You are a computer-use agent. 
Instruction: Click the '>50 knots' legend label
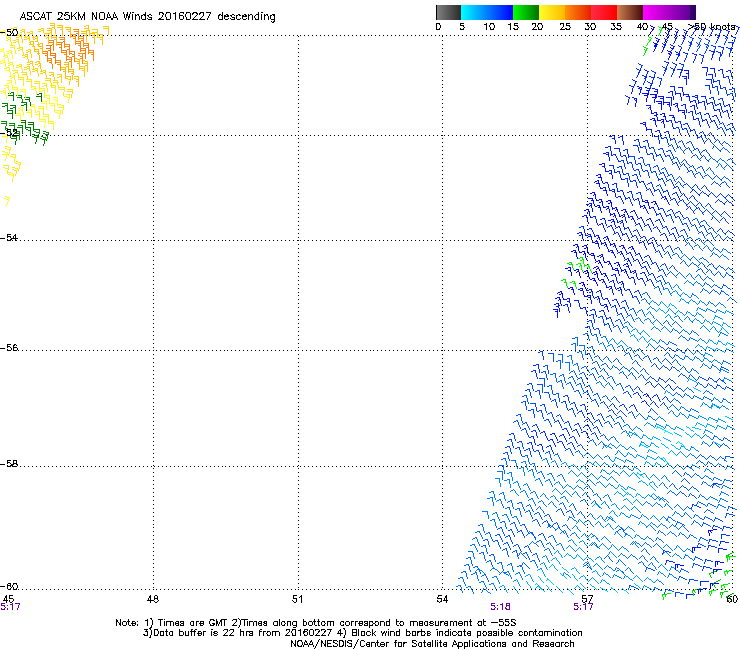[x=712, y=27]
